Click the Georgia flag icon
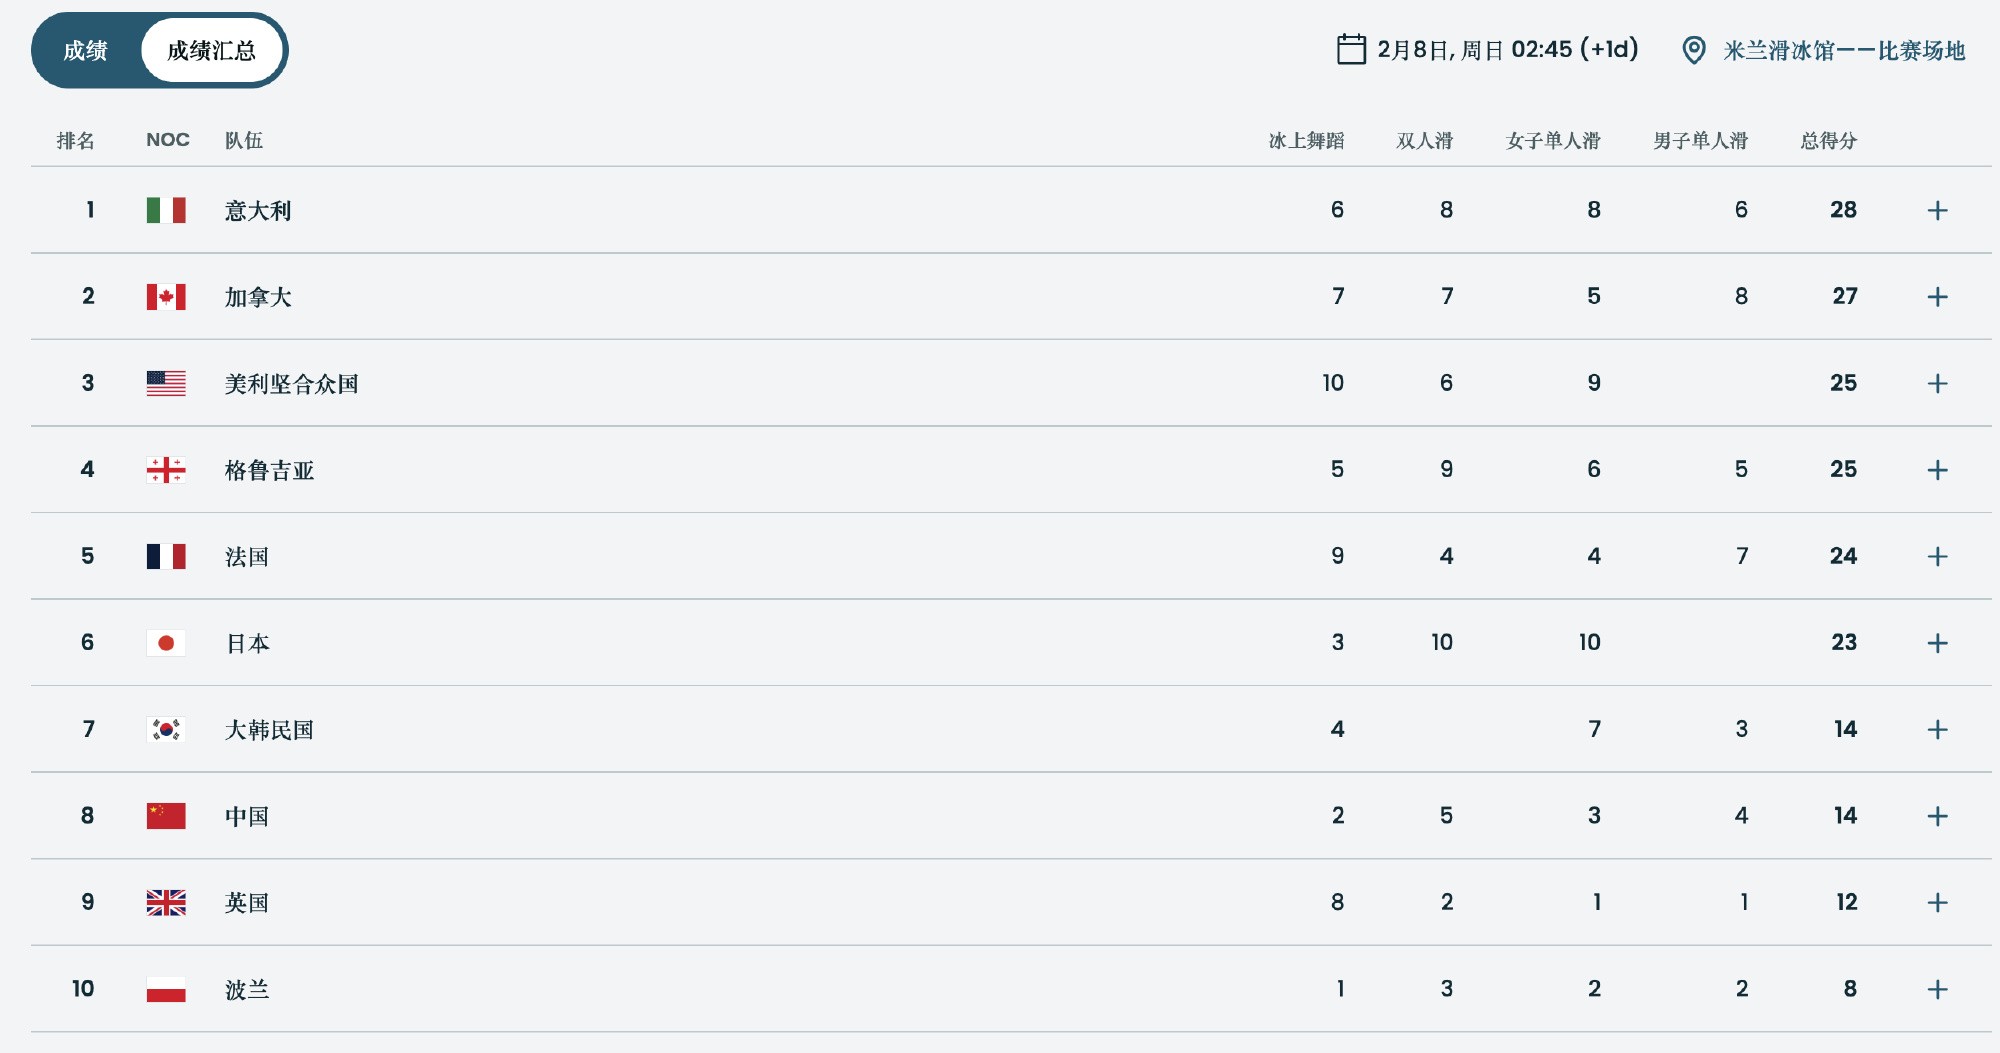Screen dimensions: 2000x1053 coord(166,470)
